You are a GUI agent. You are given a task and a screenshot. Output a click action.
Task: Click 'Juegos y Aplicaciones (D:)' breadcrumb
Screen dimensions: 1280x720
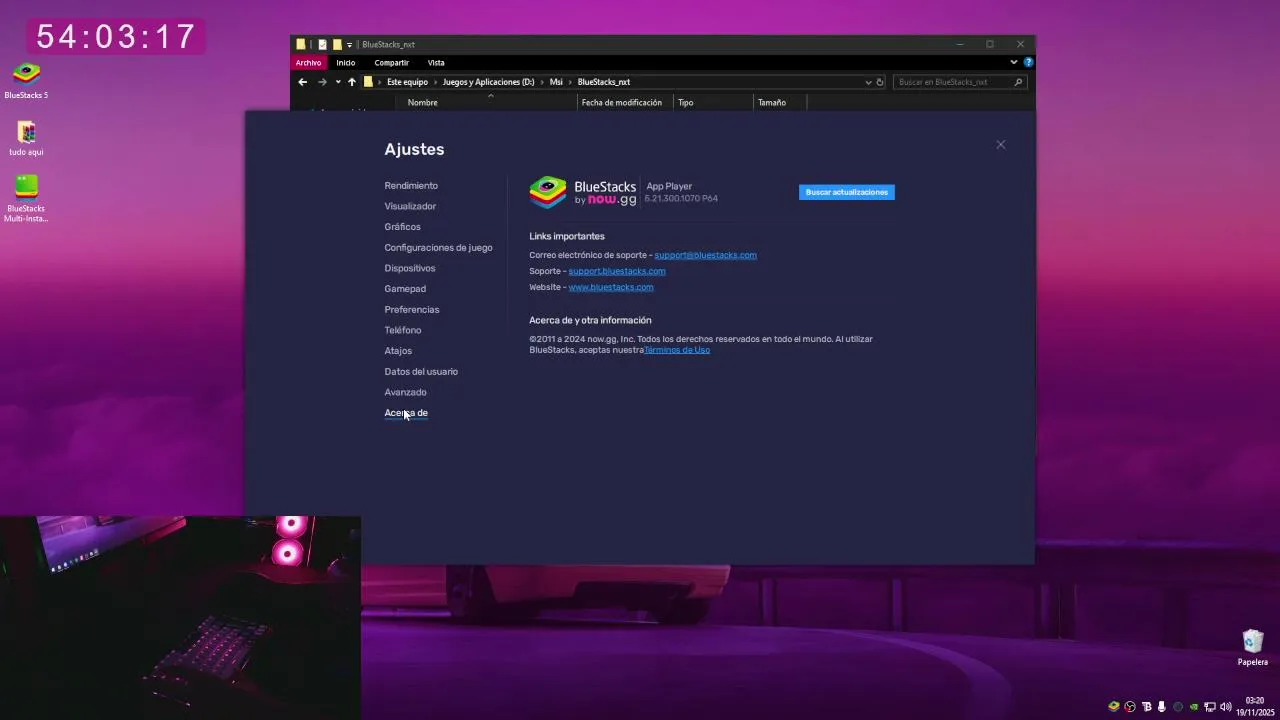(488, 82)
